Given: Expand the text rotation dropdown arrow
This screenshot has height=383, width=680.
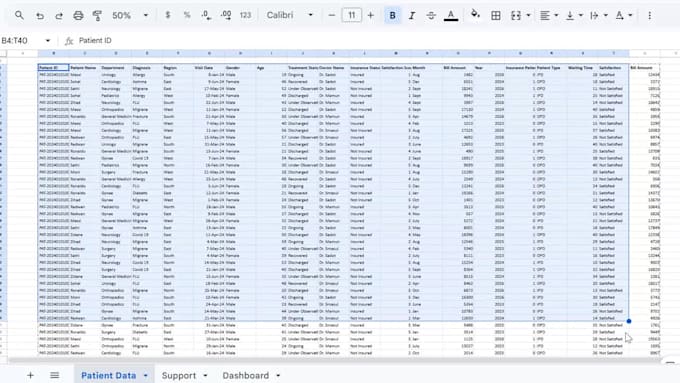Looking at the screenshot, I should [x=631, y=16].
